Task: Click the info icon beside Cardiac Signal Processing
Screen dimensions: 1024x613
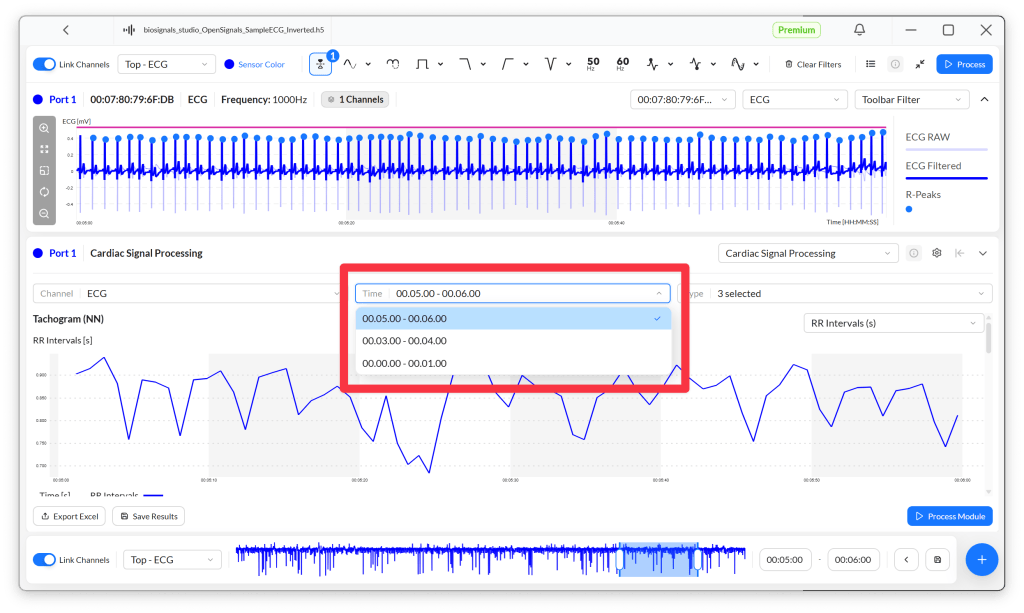Action: click(914, 253)
